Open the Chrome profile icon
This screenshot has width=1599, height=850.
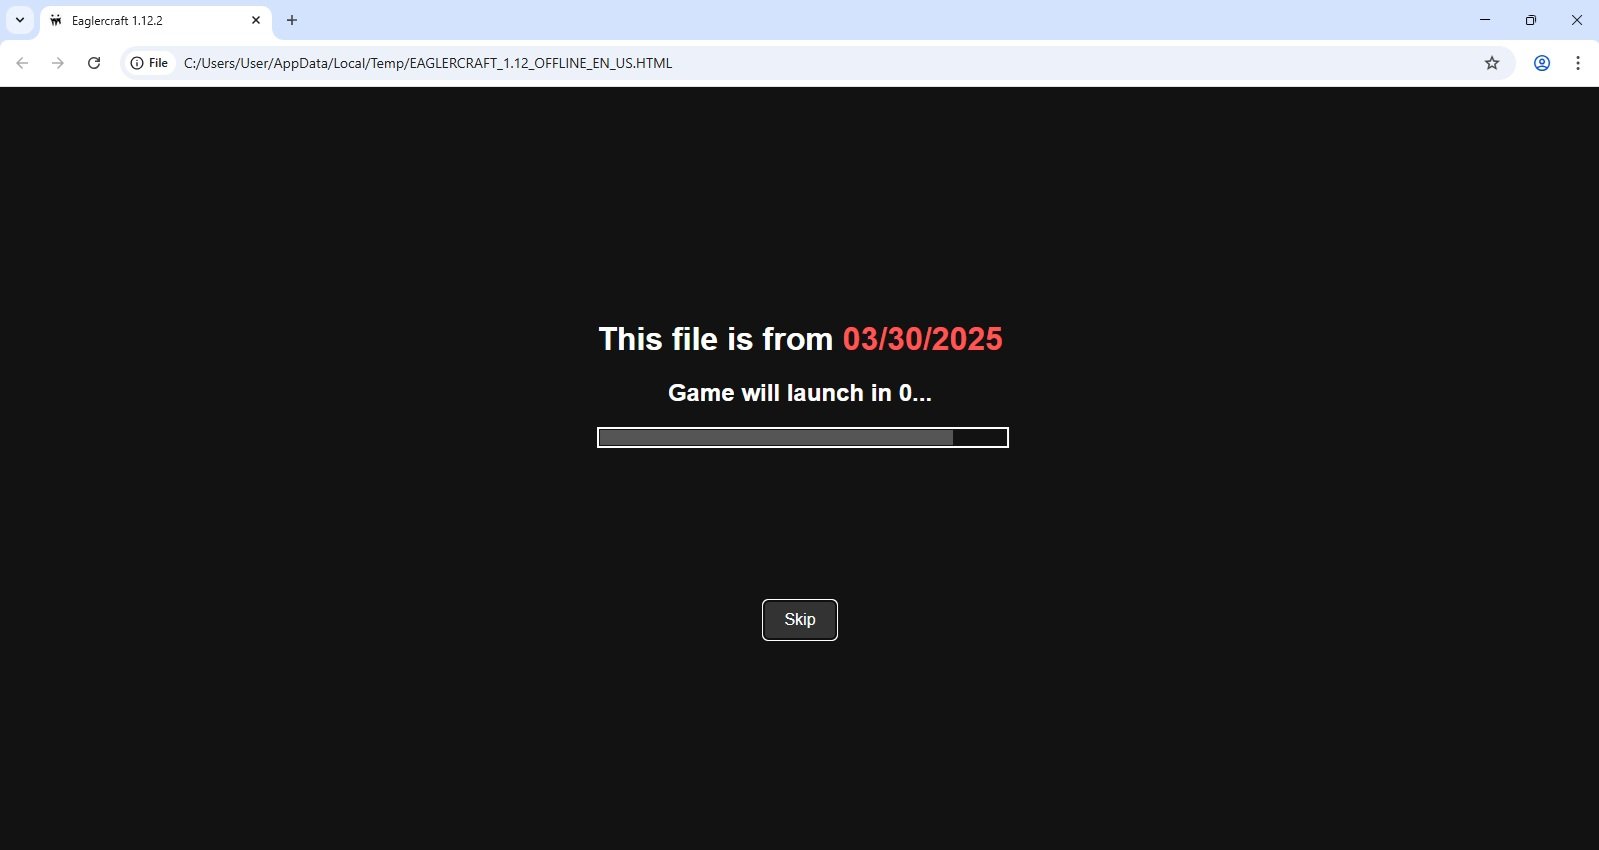click(1542, 63)
